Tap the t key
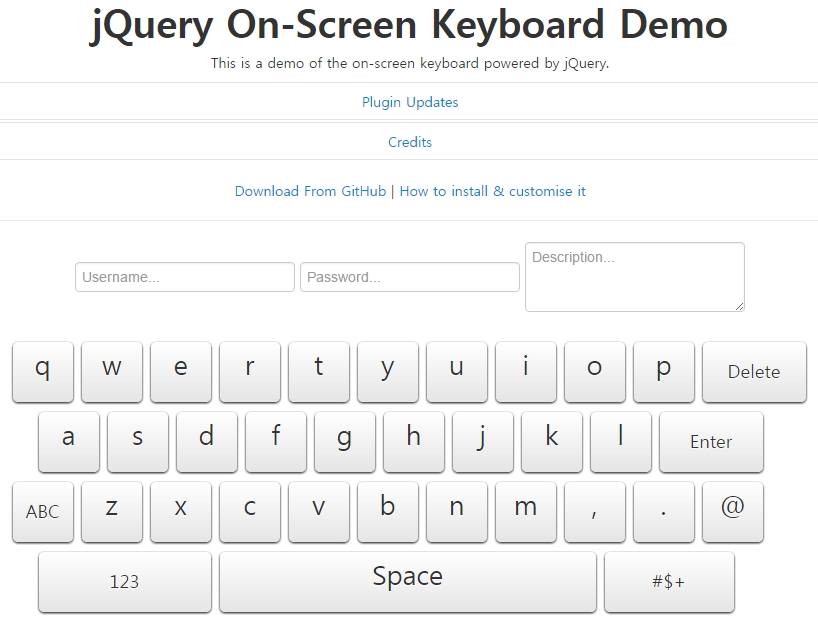Image resolution: width=818 pixels, height=630 pixels. (319, 372)
